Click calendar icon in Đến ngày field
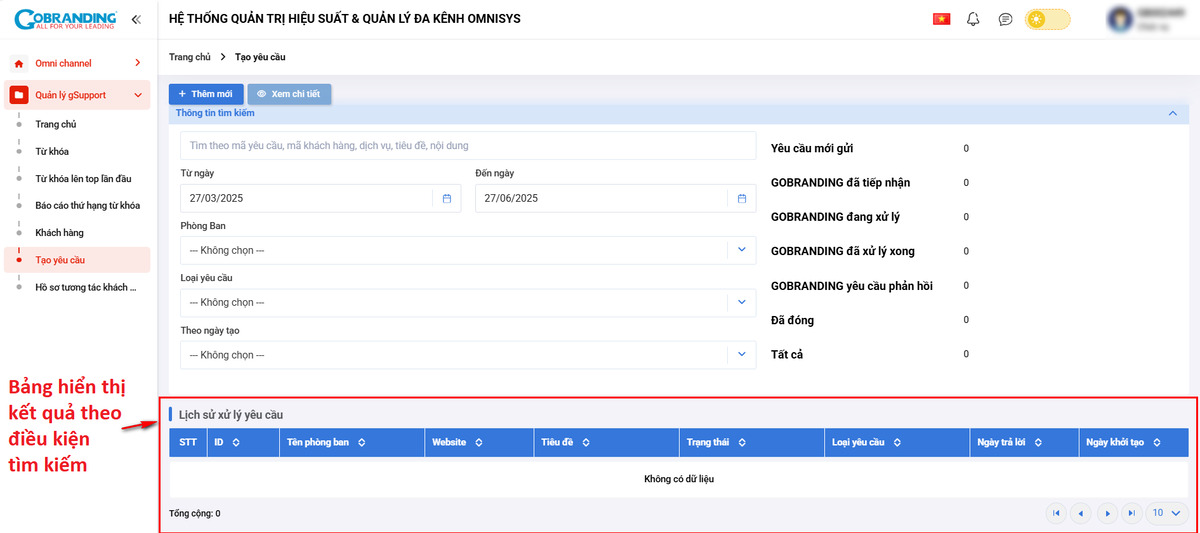 (x=742, y=198)
